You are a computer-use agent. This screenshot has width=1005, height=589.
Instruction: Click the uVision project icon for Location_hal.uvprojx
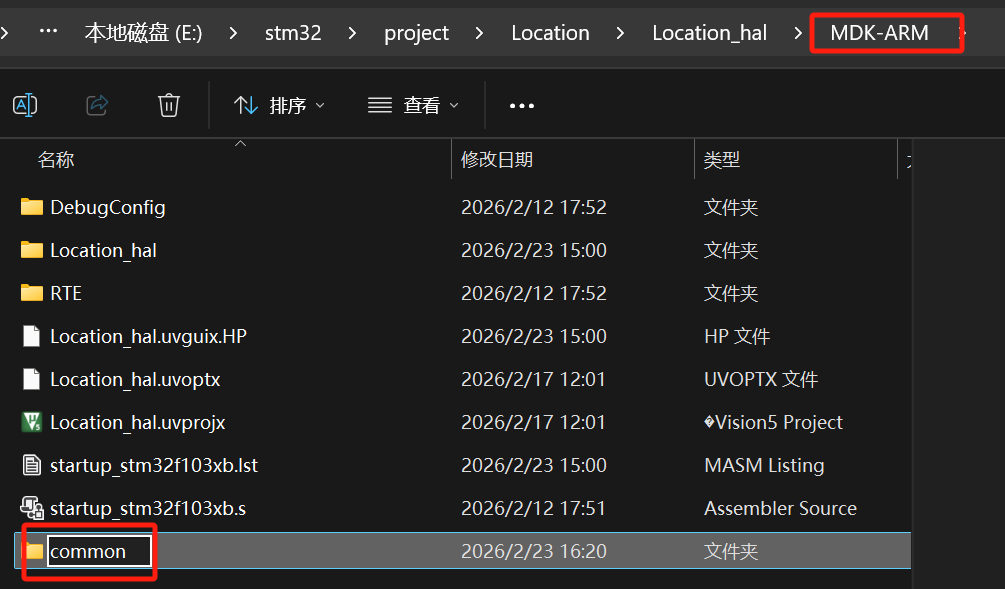point(31,422)
